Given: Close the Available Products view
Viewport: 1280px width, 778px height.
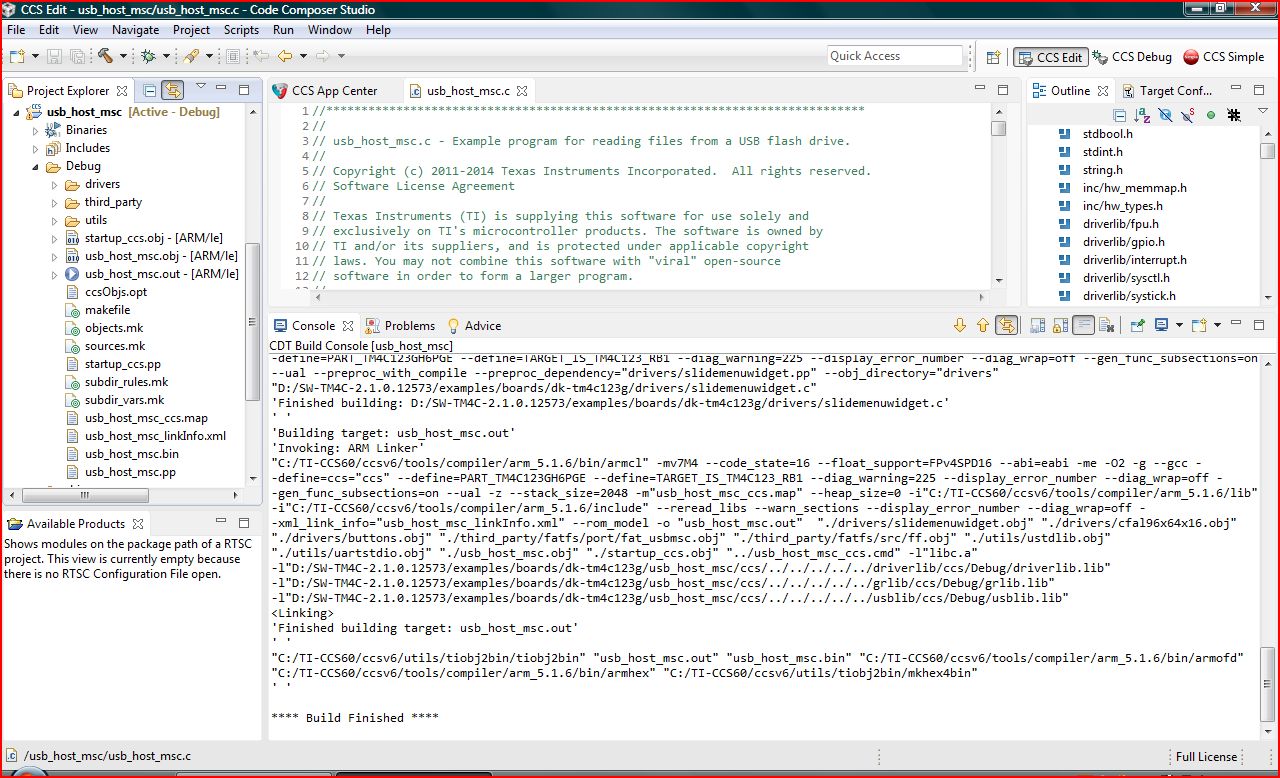Looking at the screenshot, I should [x=139, y=523].
